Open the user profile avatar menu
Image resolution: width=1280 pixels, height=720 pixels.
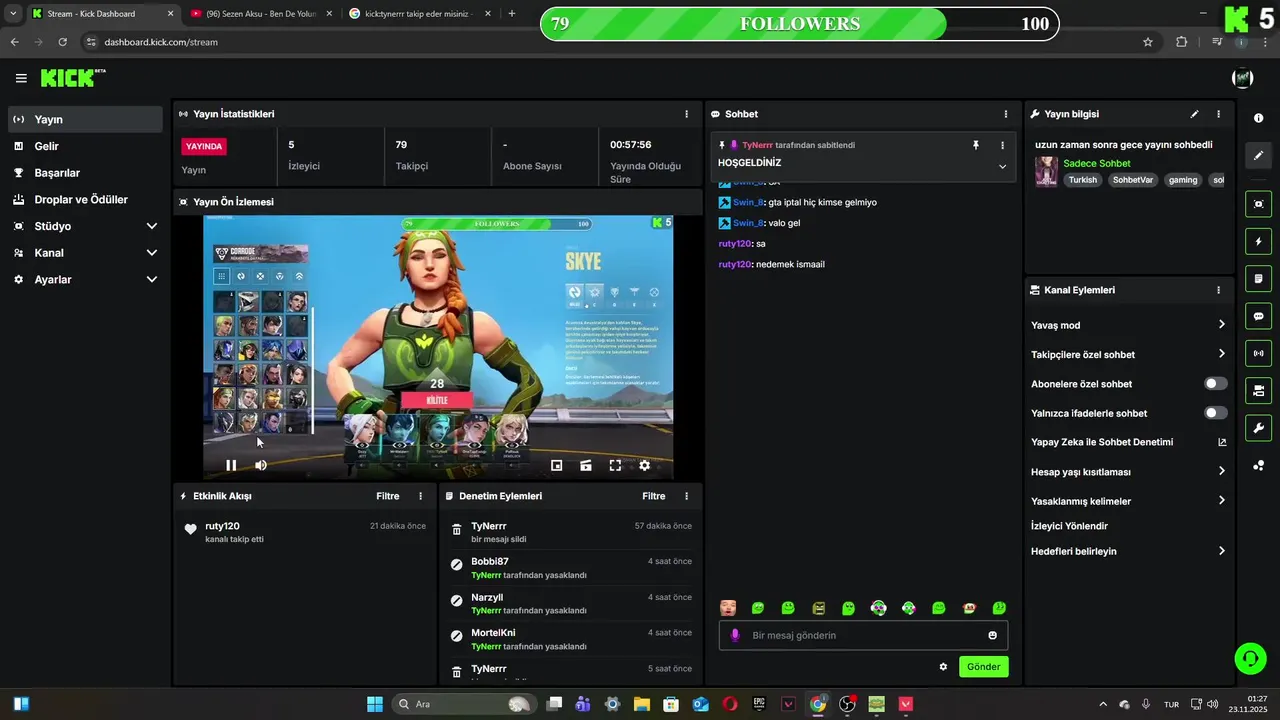(1242, 78)
